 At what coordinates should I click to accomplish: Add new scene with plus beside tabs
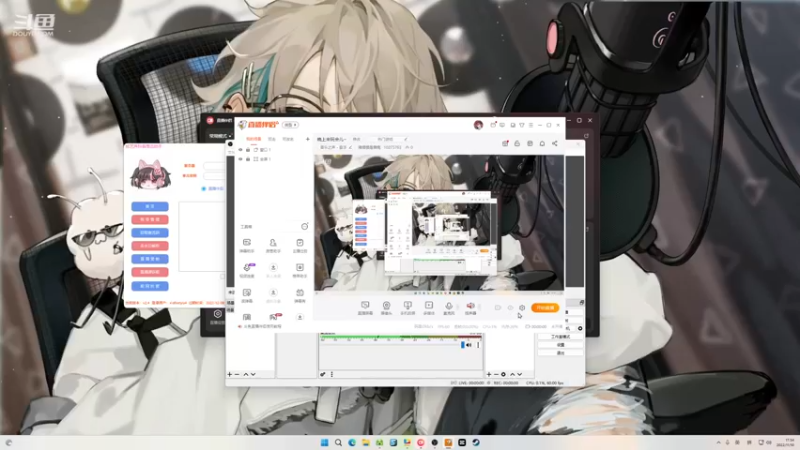pos(308,139)
